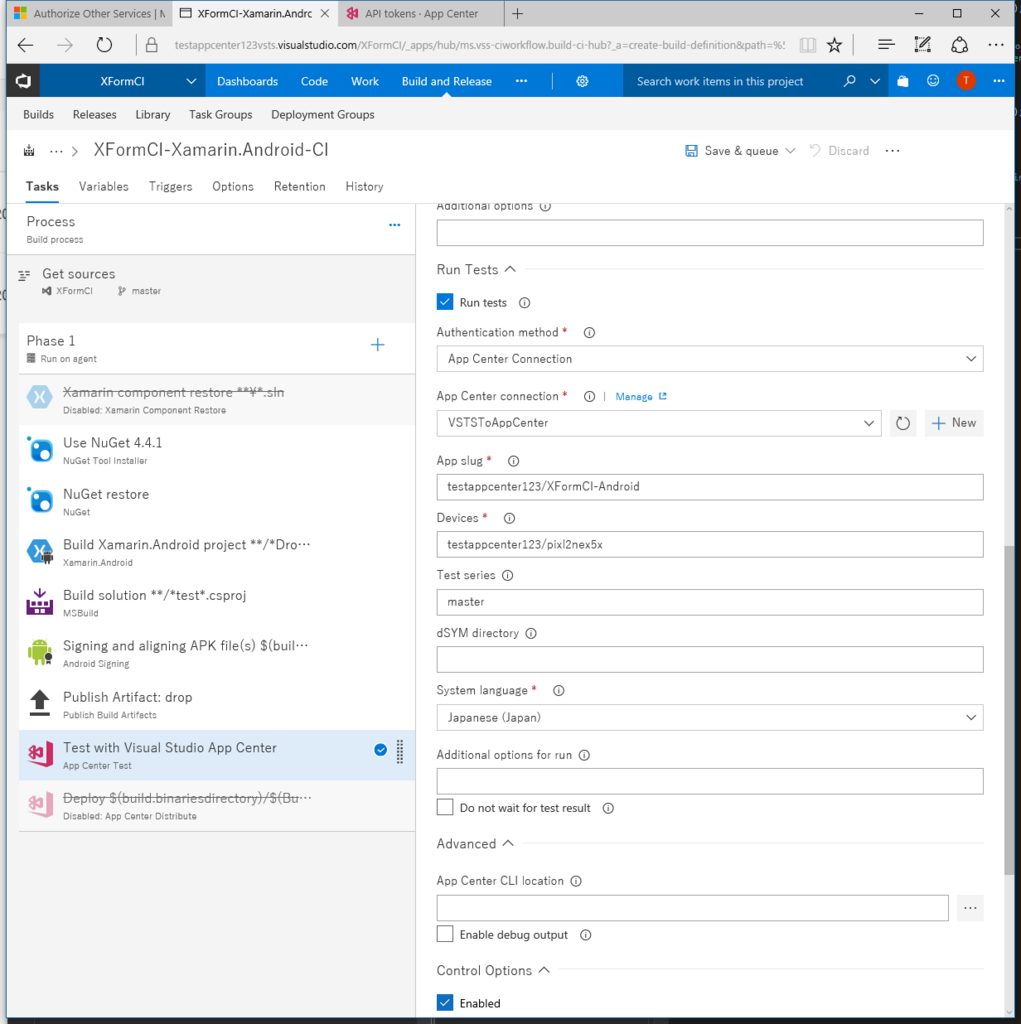The image size is (1021, 1024).
Task: Click info icon next to Authentication method
Action: 589,333
